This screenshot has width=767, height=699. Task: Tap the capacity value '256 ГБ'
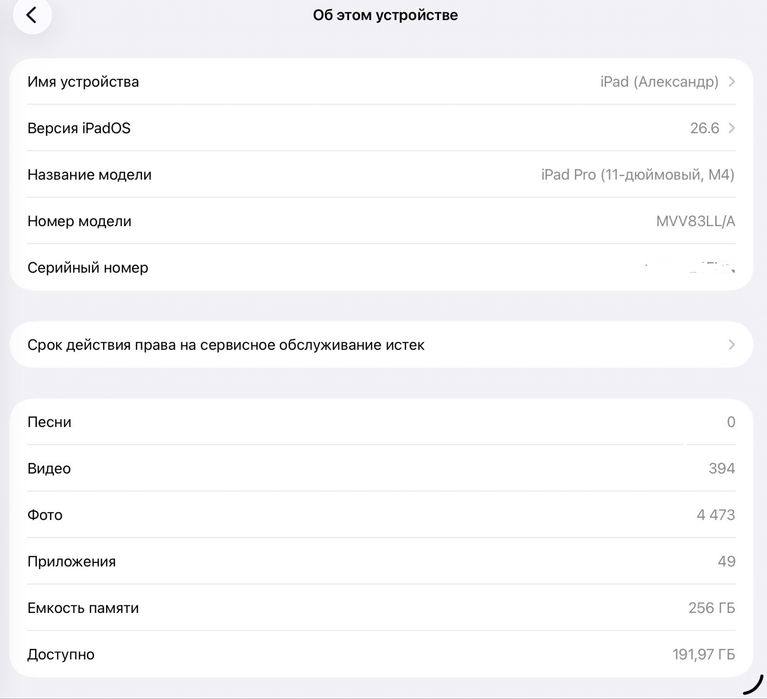[x=712, y=608]
